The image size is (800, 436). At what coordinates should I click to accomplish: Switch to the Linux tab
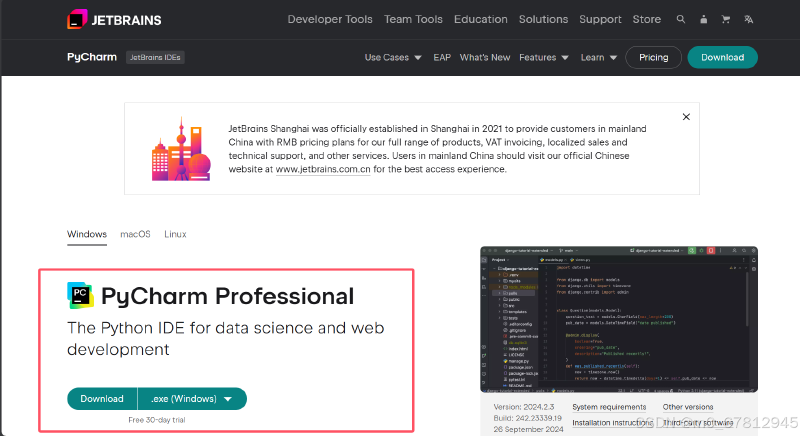175,234
